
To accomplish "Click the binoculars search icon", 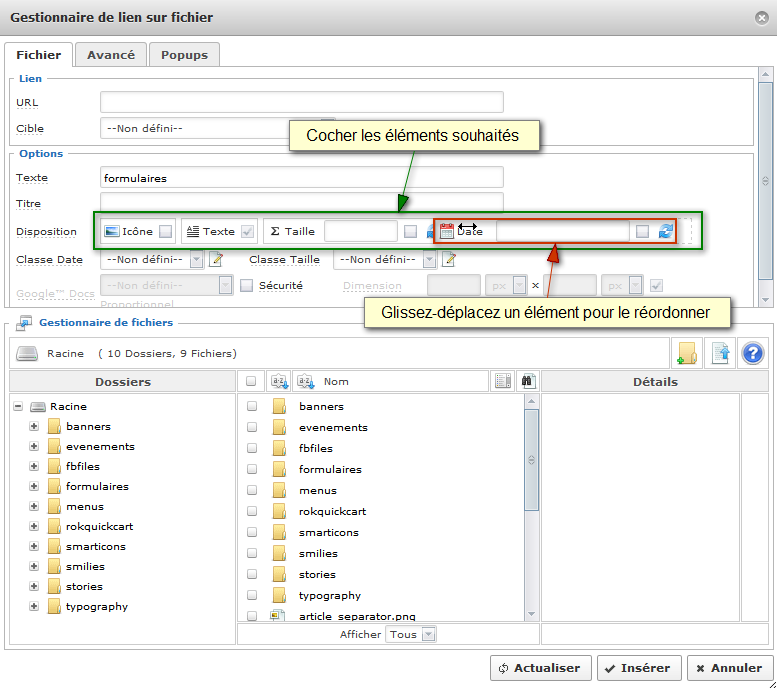I will (x=528, y=381).
